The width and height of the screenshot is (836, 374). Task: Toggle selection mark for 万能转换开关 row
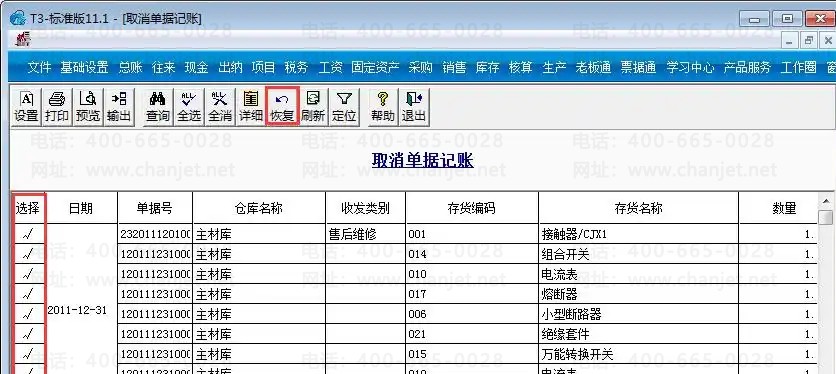tap(28, 354)
